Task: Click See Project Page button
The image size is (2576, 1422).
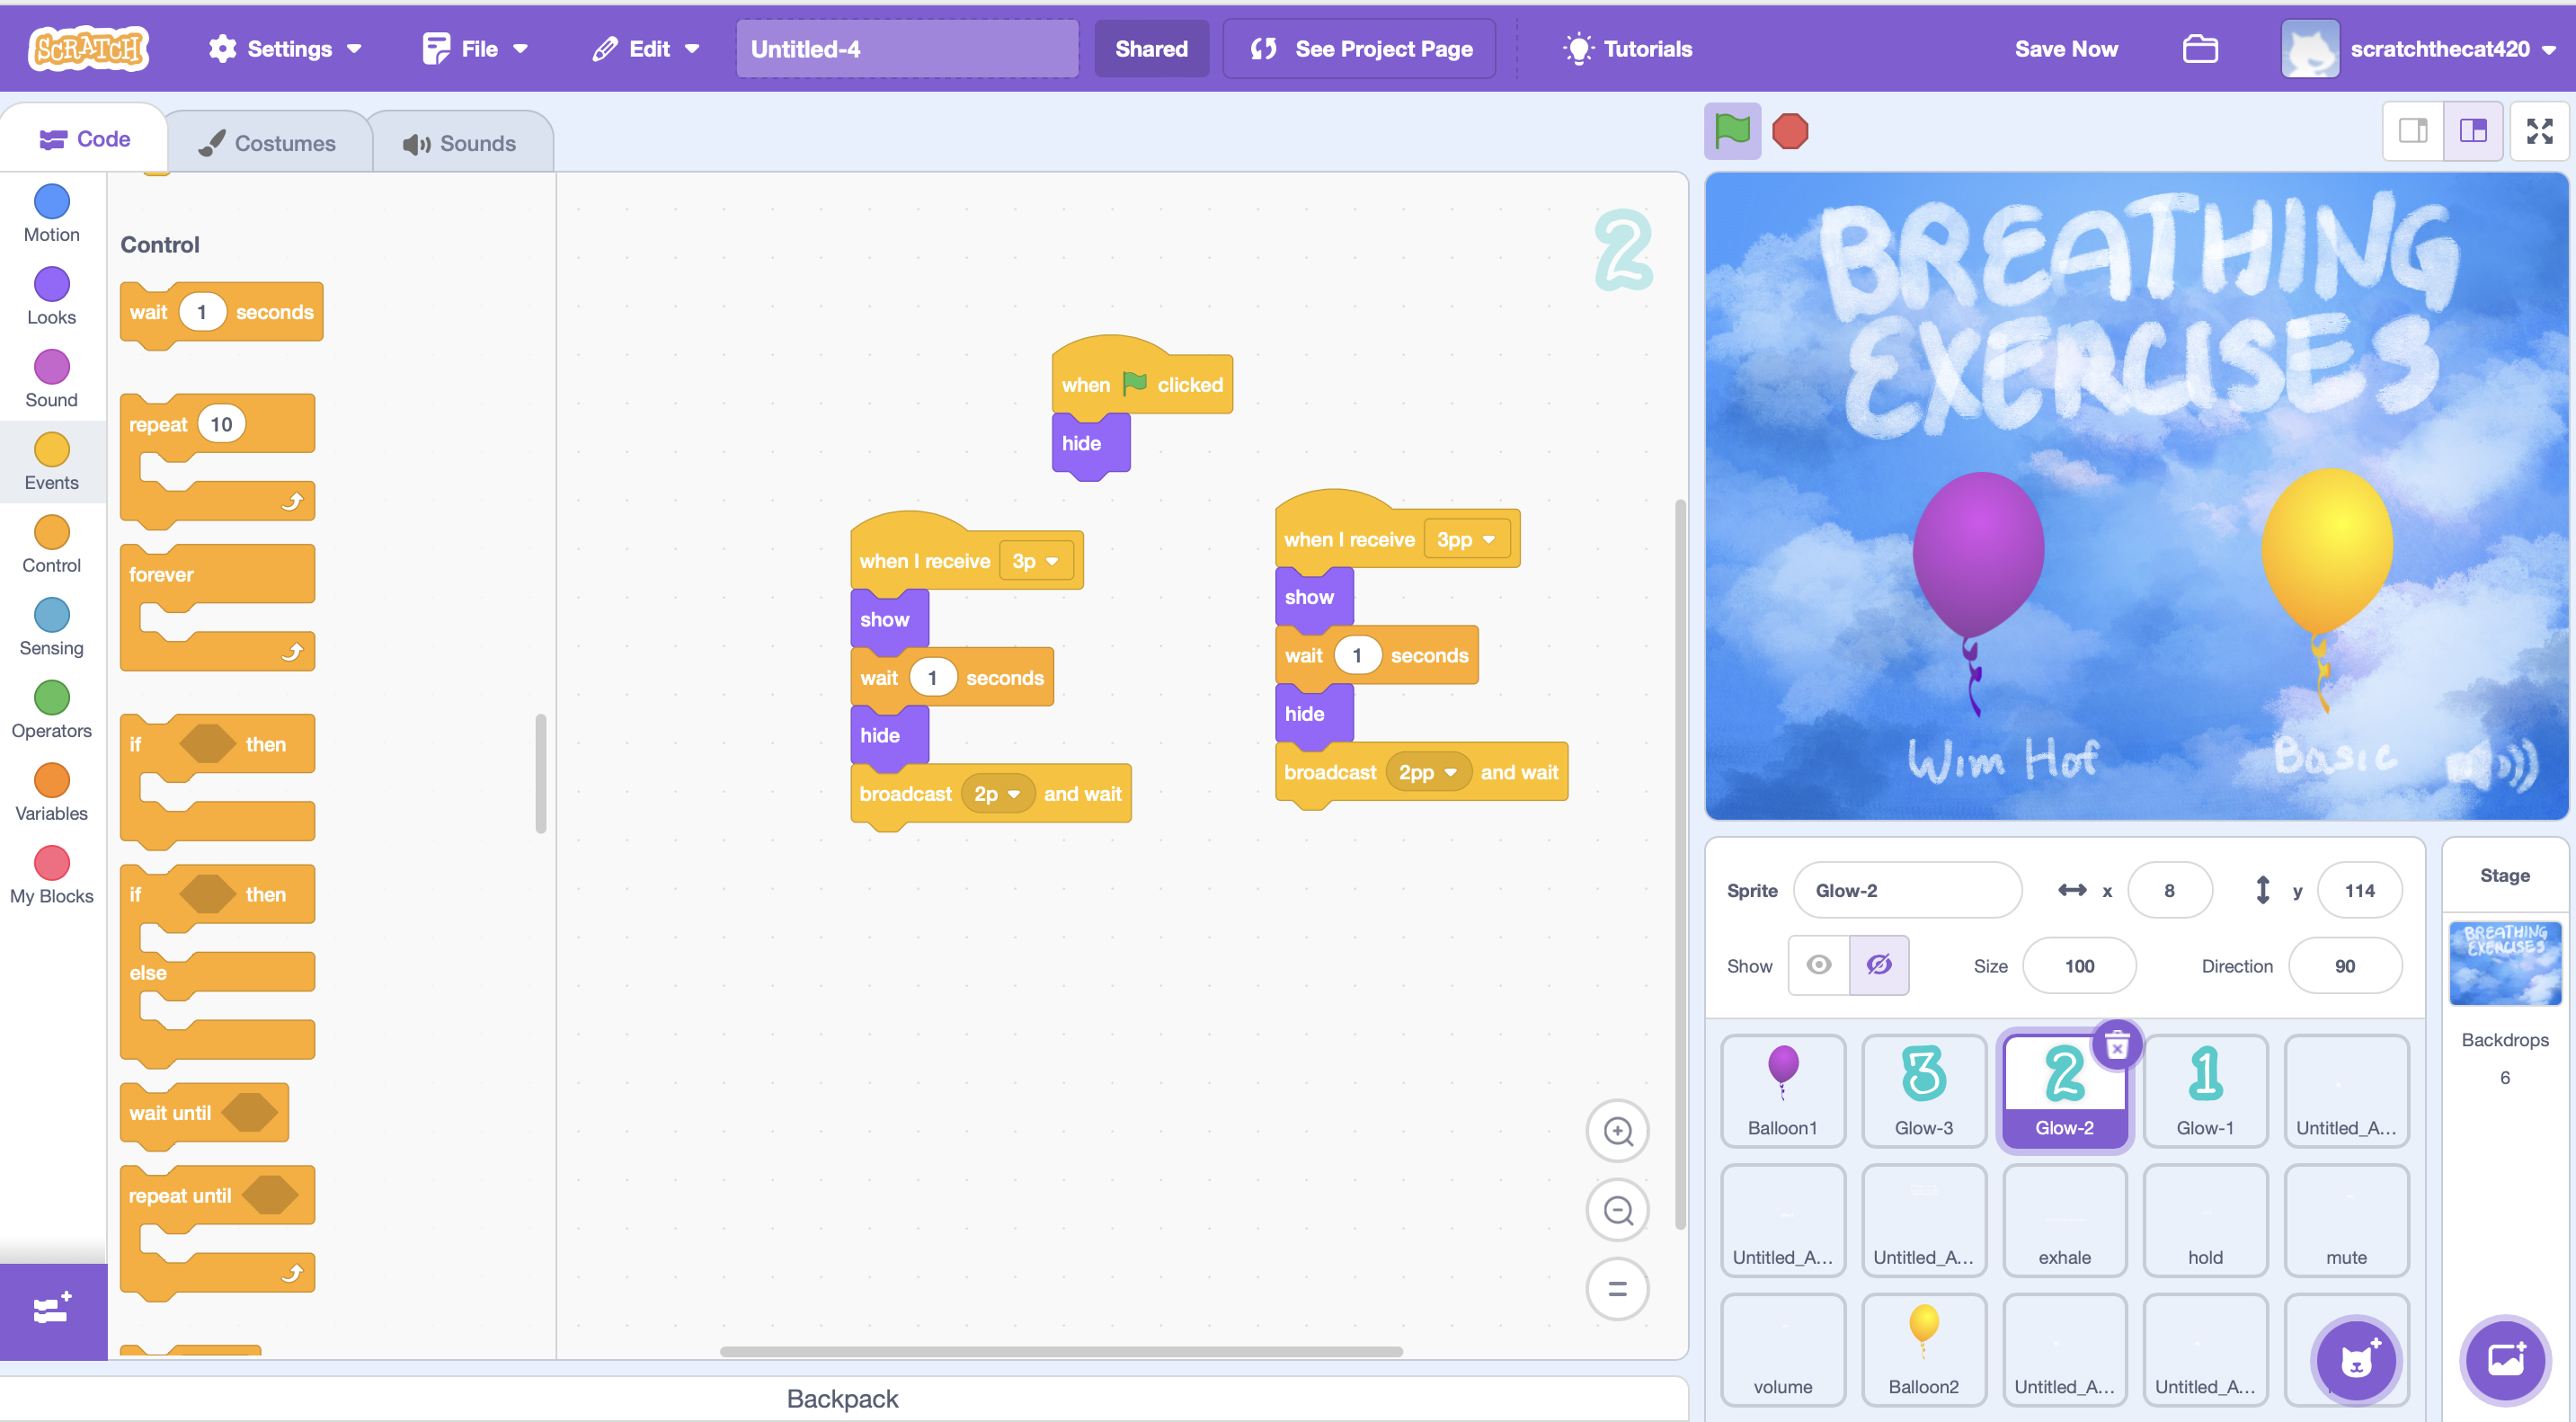Action: [x=1360, y=49]
